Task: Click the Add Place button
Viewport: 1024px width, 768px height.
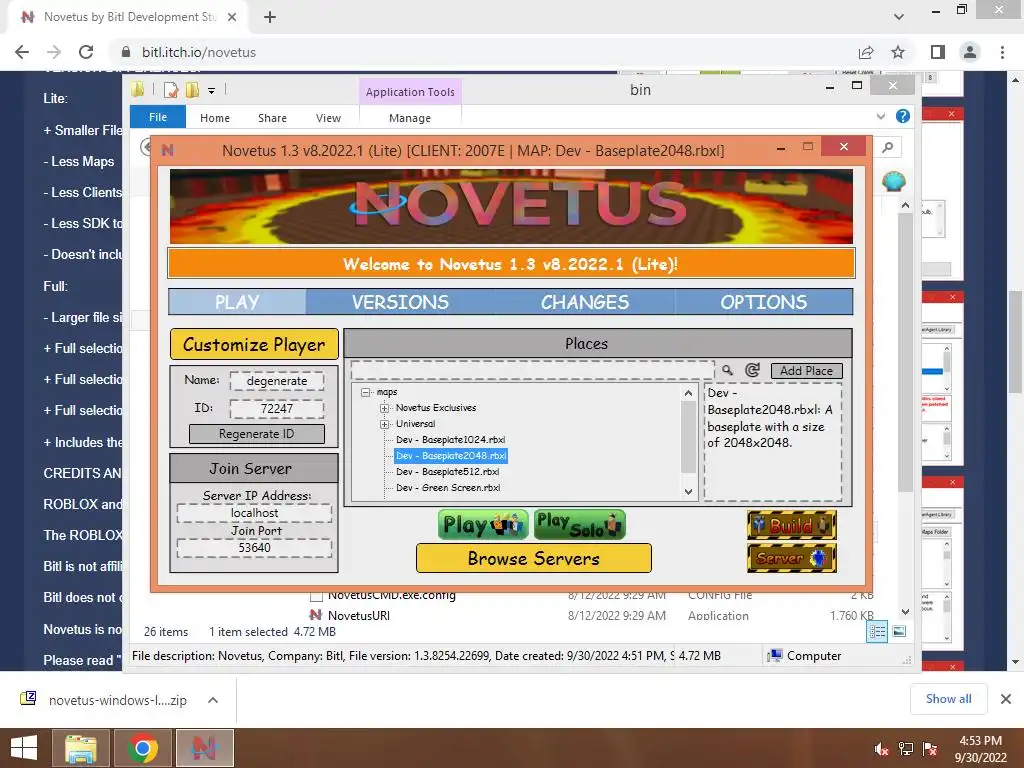Action: (807, 371)
